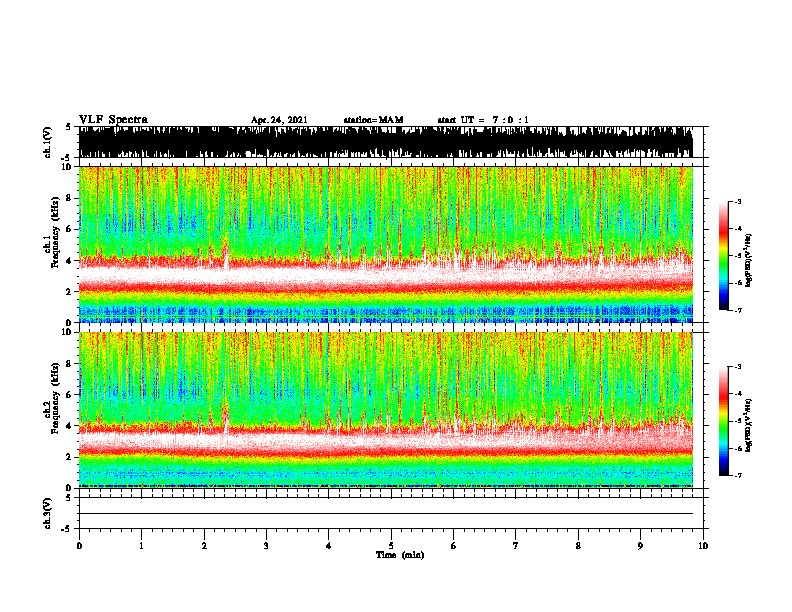This screenshot has width=792, height=612.
Task: Click the ch.2 color bar log(PSD) unit label
Action: (x=749, y=425)
